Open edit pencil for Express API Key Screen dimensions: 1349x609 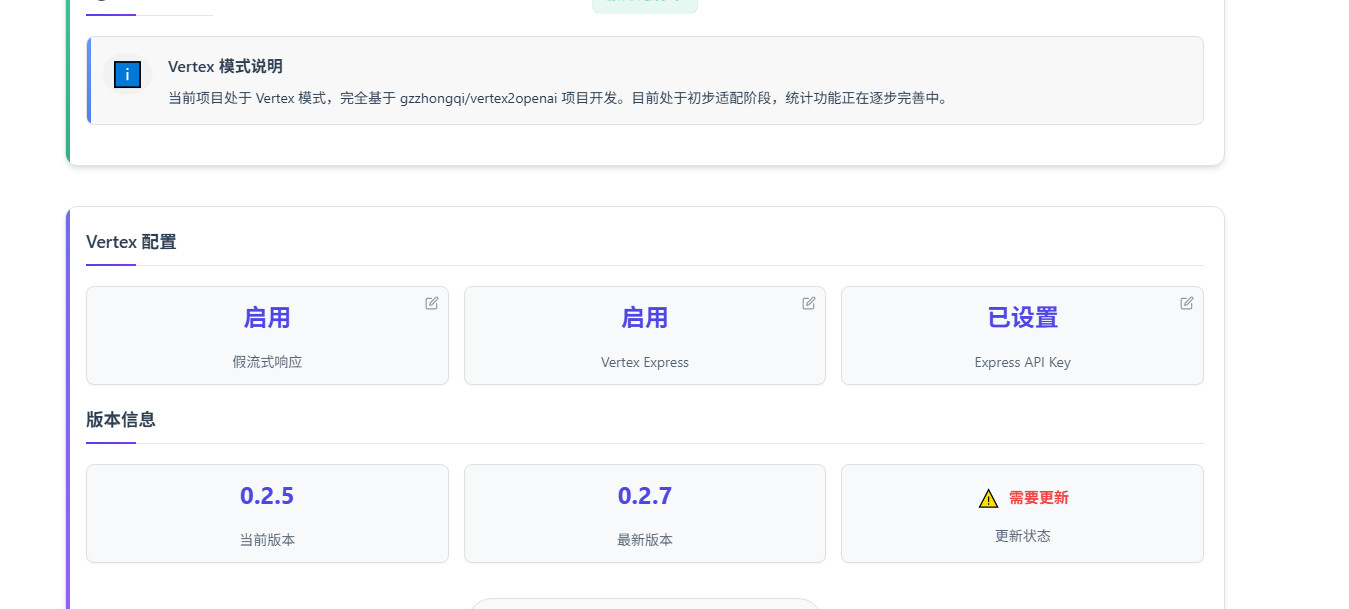[1187, 303]
